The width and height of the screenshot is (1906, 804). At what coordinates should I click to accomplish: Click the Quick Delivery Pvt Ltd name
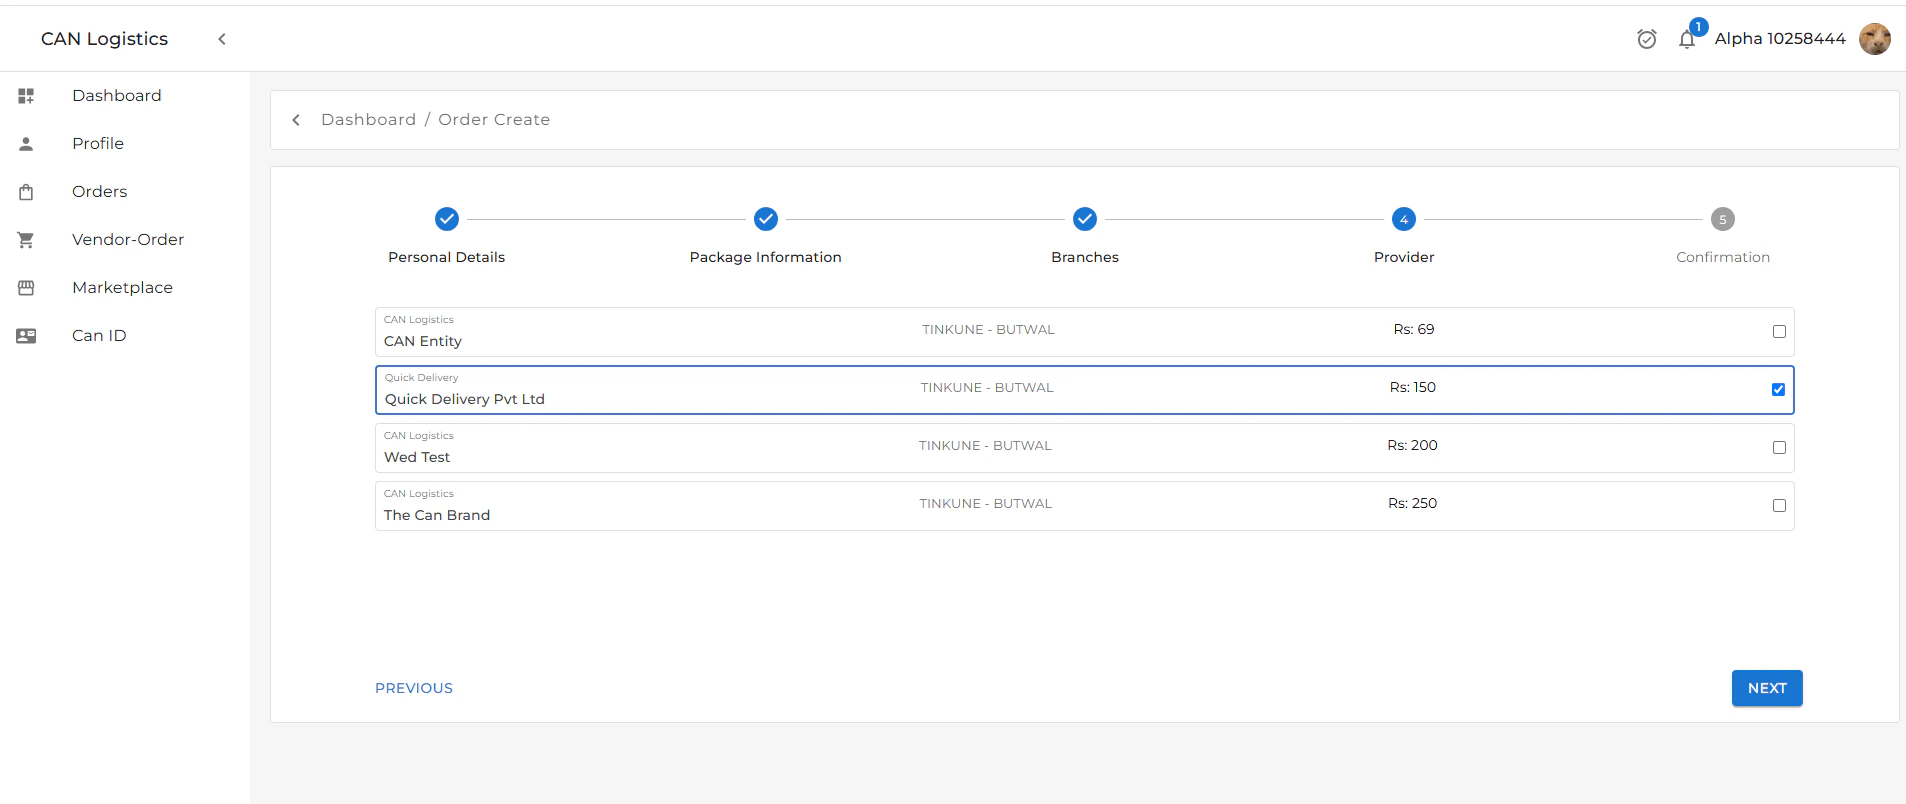465,399
